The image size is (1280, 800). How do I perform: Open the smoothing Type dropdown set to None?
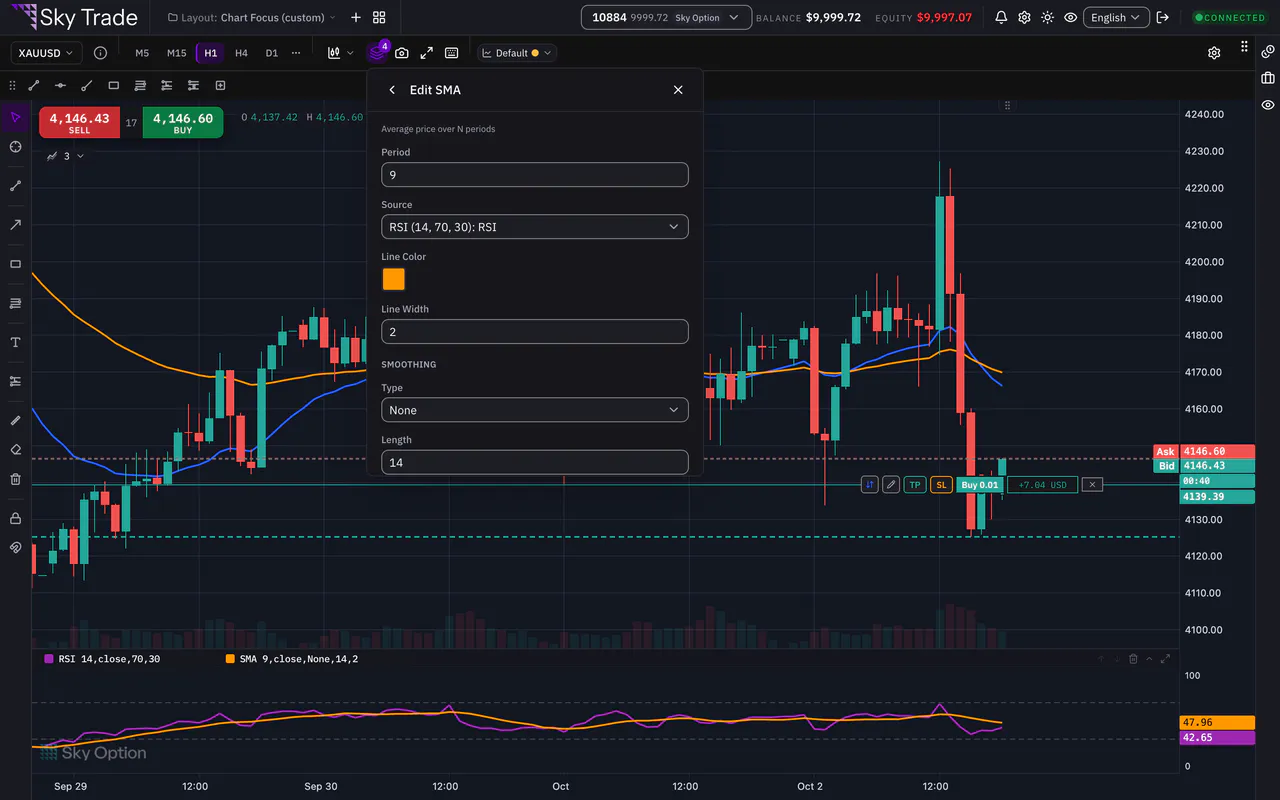(x=535, y=410)
